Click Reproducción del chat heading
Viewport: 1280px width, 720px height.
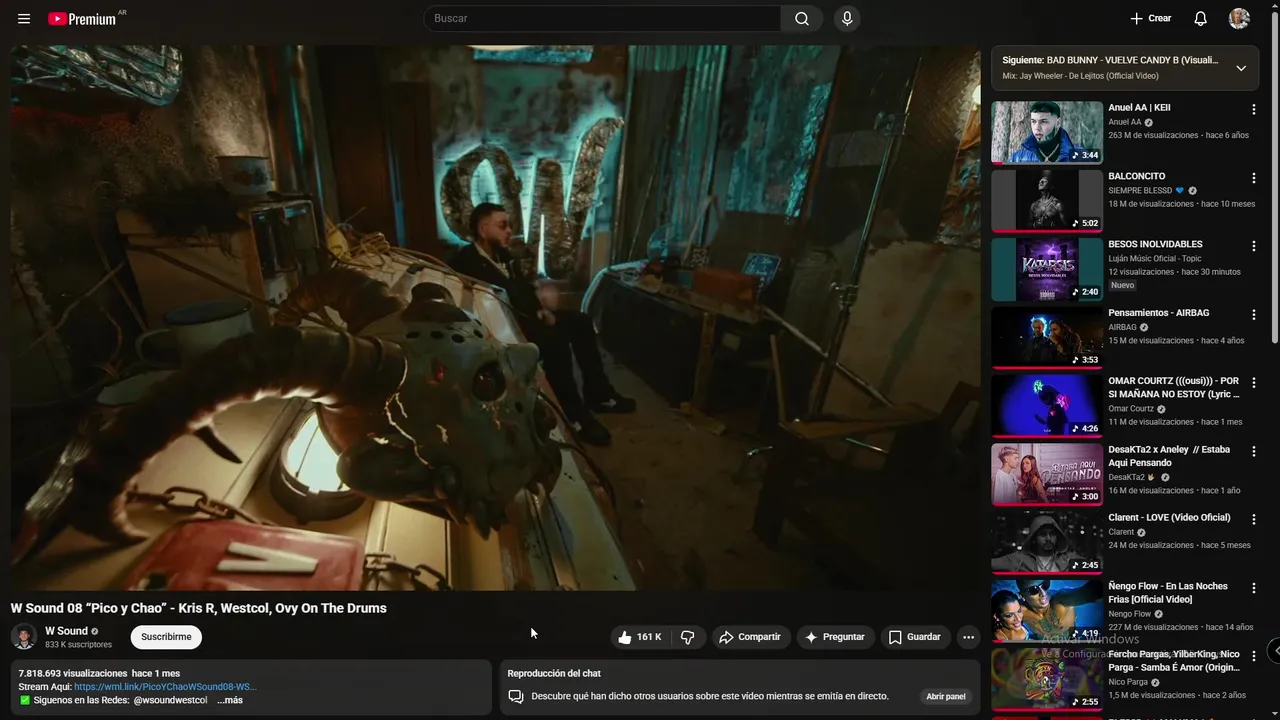click(554, 673)
